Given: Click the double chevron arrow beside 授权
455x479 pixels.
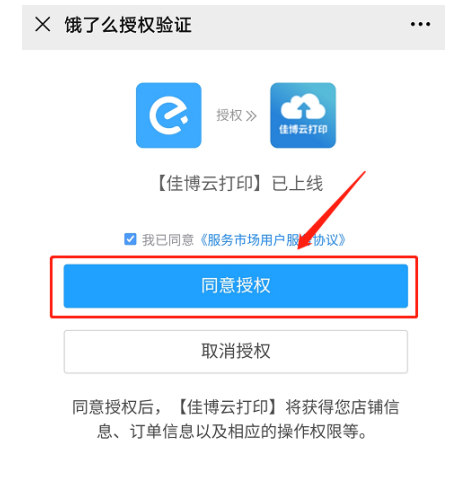Looking at the screenshot, I should (251, 116).
